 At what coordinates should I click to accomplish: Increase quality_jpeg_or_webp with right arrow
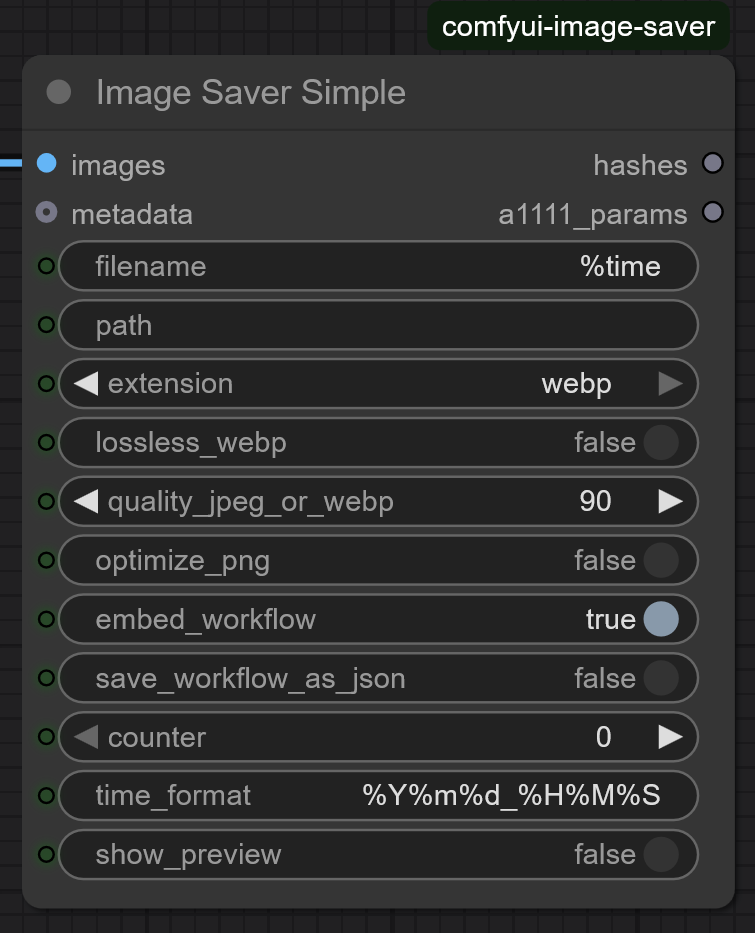(x=670, y=502)
